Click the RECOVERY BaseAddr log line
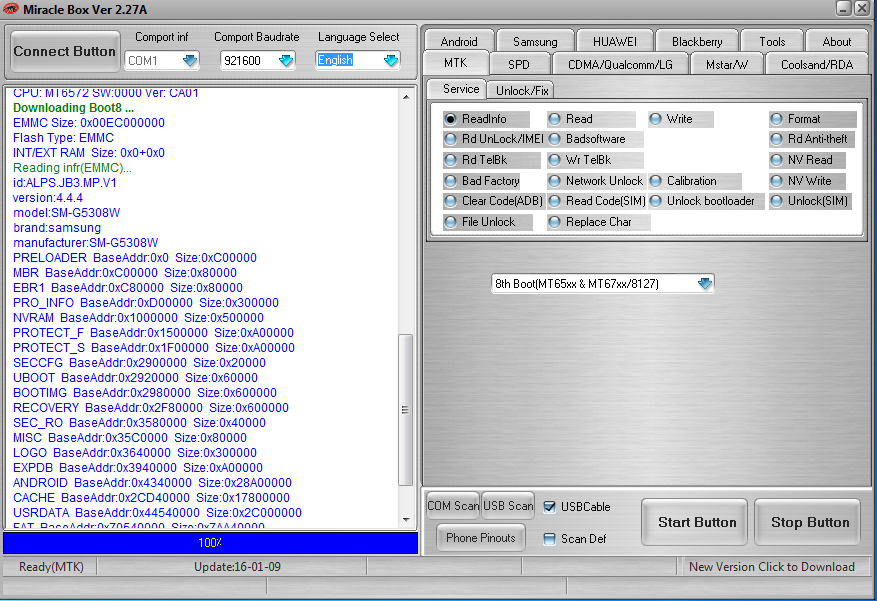This screenshot has width=877, height=601. coord(151,408)
